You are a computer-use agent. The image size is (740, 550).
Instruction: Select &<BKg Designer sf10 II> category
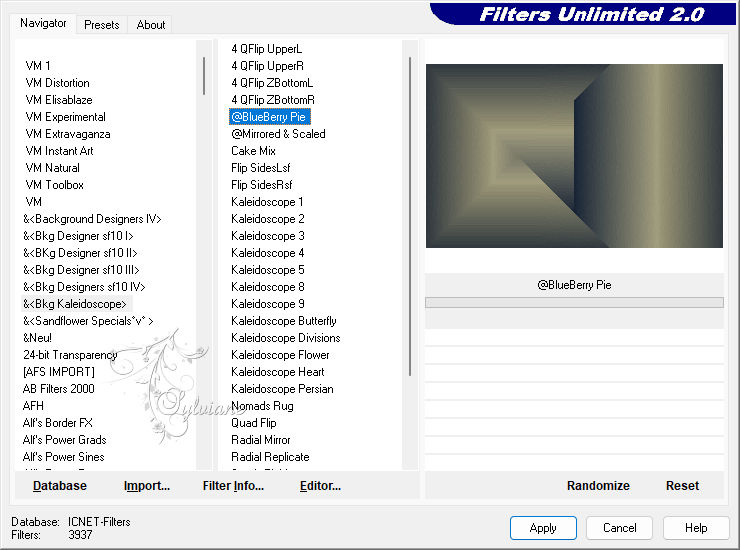(x=80, y=253)
